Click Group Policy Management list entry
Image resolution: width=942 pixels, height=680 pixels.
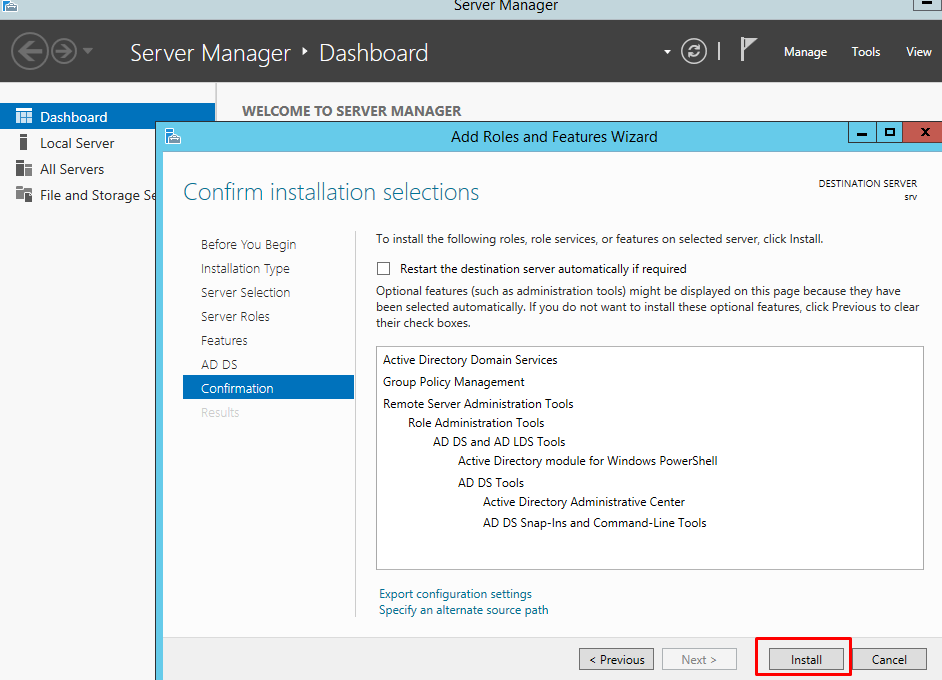click(454, 382)
